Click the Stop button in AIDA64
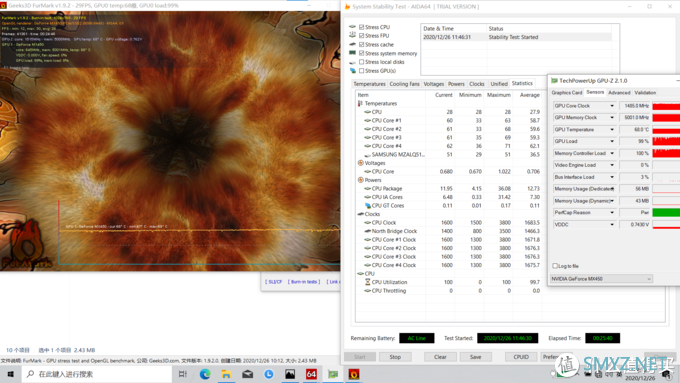Screen dimensions: 680x383 click(x=395, y=357)
